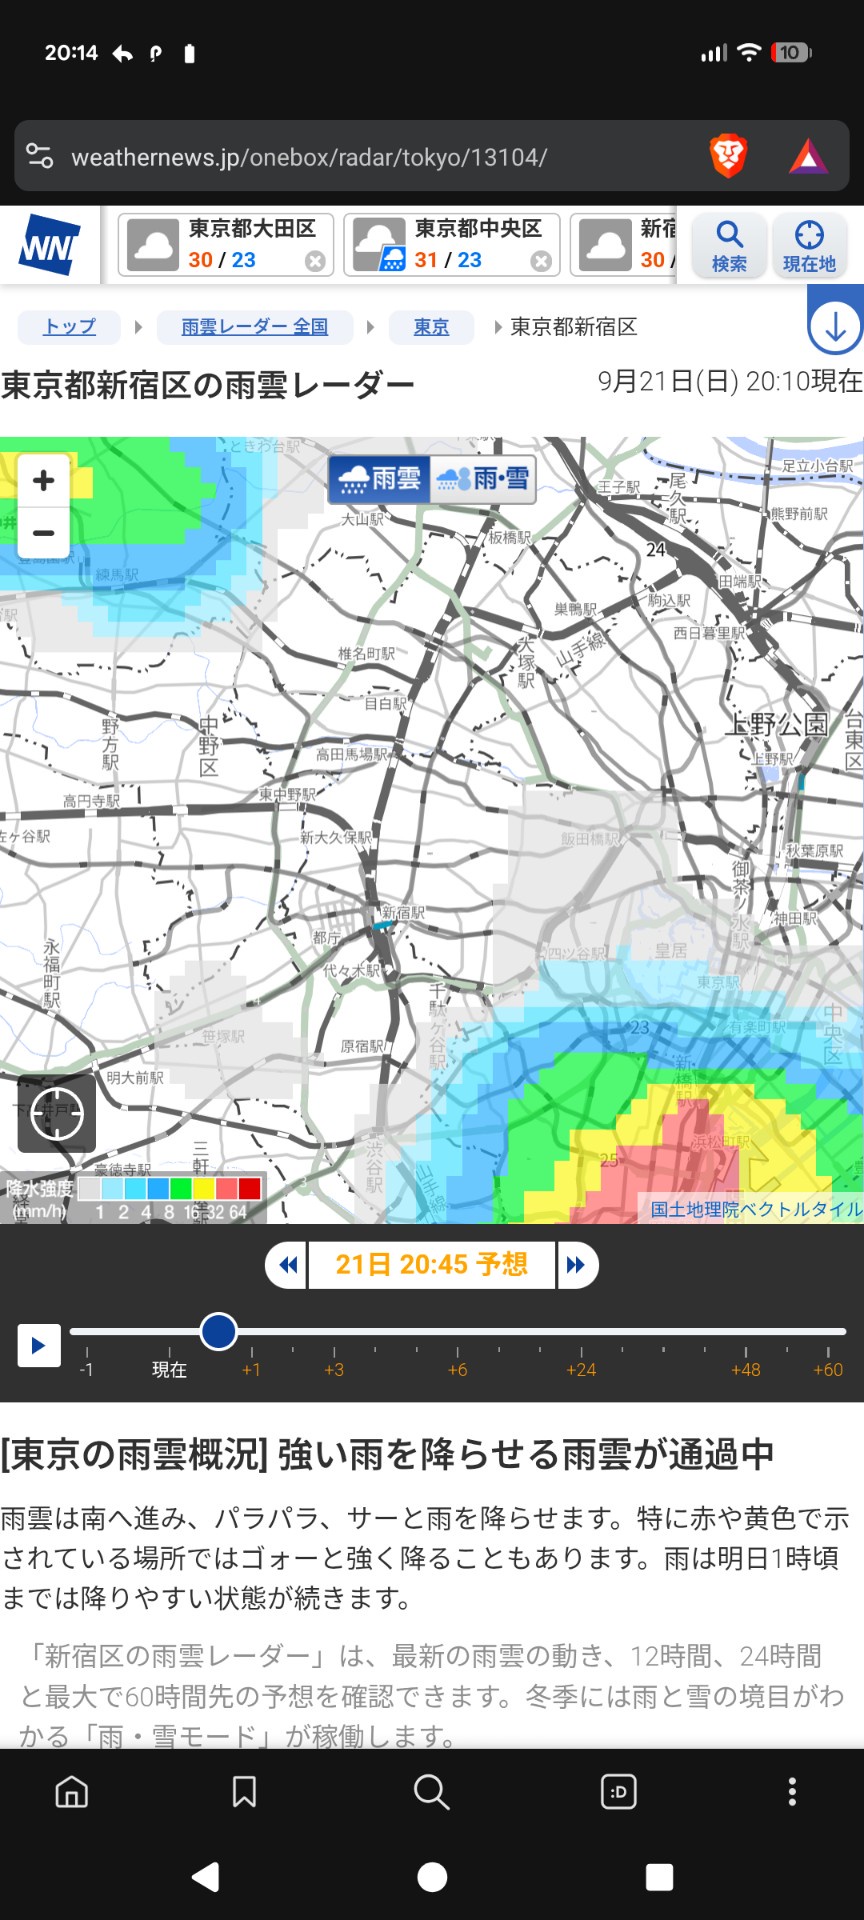Center map with crosshair locate icon
Viewport: 864px width, 1920px height.
(x=57, y=1113)
